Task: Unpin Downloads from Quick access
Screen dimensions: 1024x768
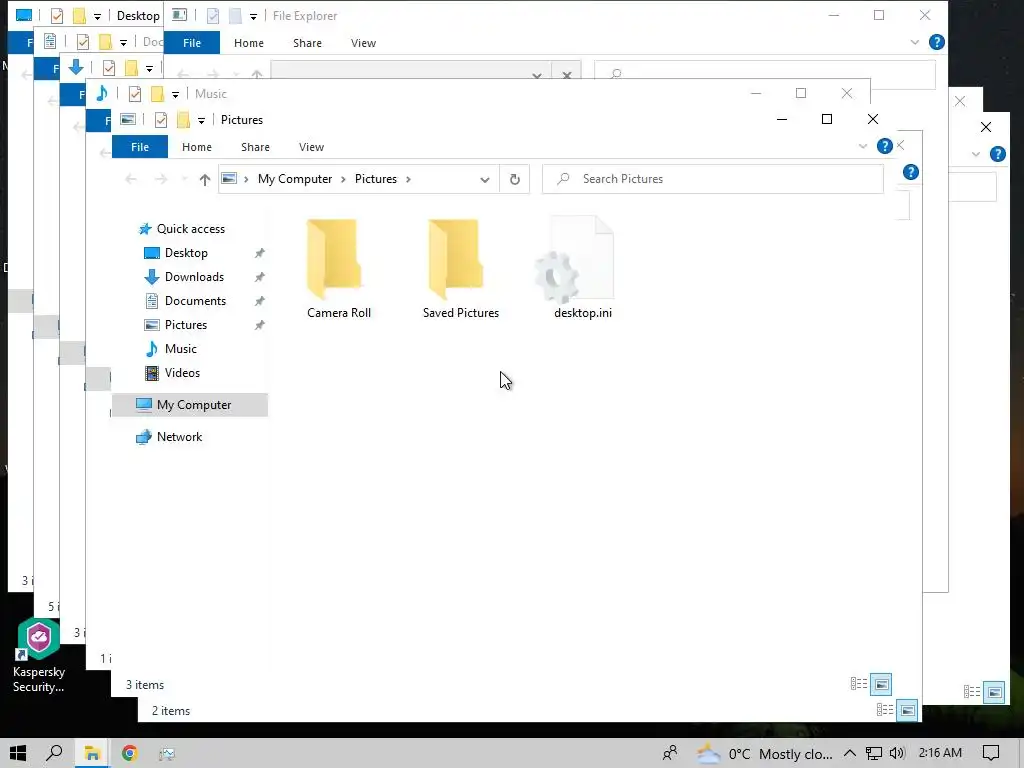Action: click(259, 277)
